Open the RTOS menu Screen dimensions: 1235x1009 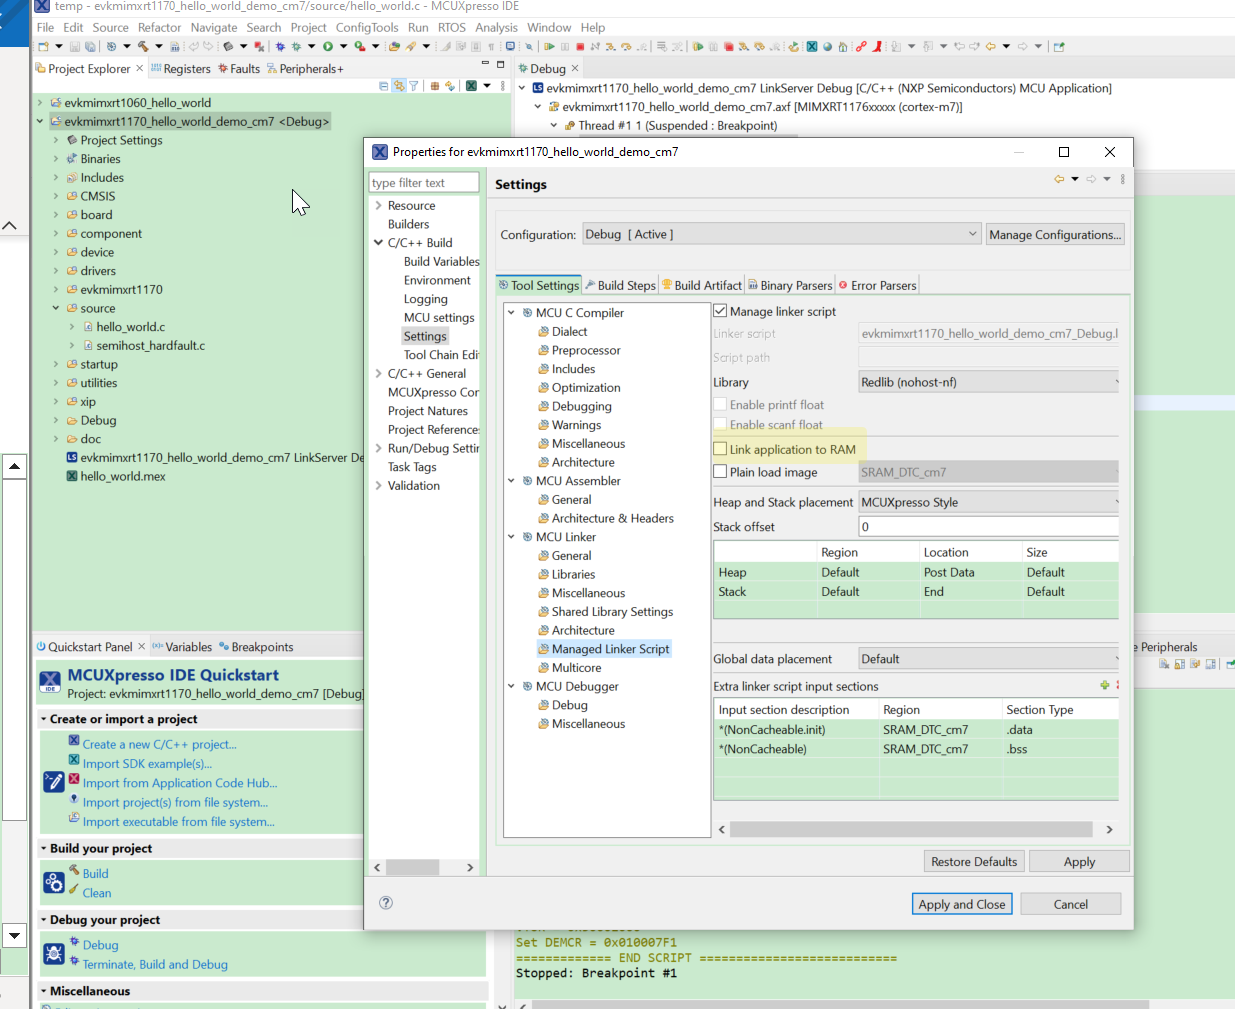point(451,27)
